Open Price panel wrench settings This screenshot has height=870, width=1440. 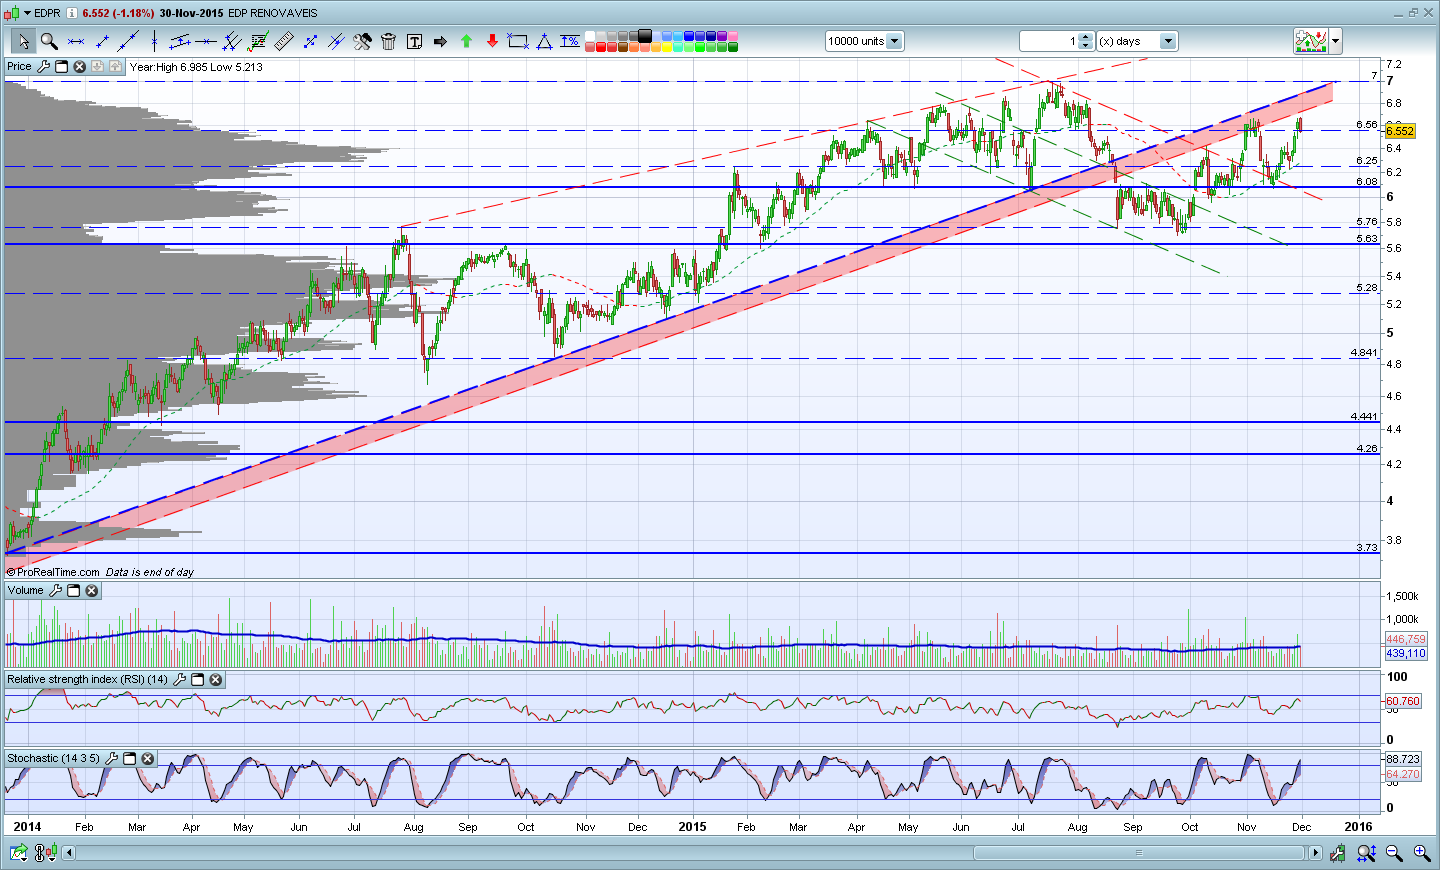(43, 66)
